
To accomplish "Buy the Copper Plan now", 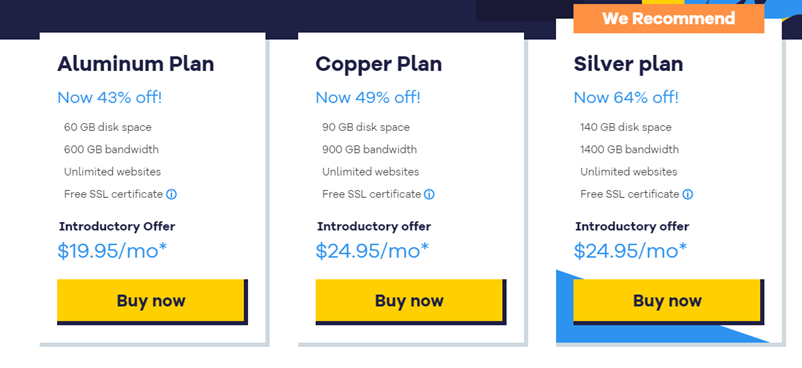I will point(410,301).
